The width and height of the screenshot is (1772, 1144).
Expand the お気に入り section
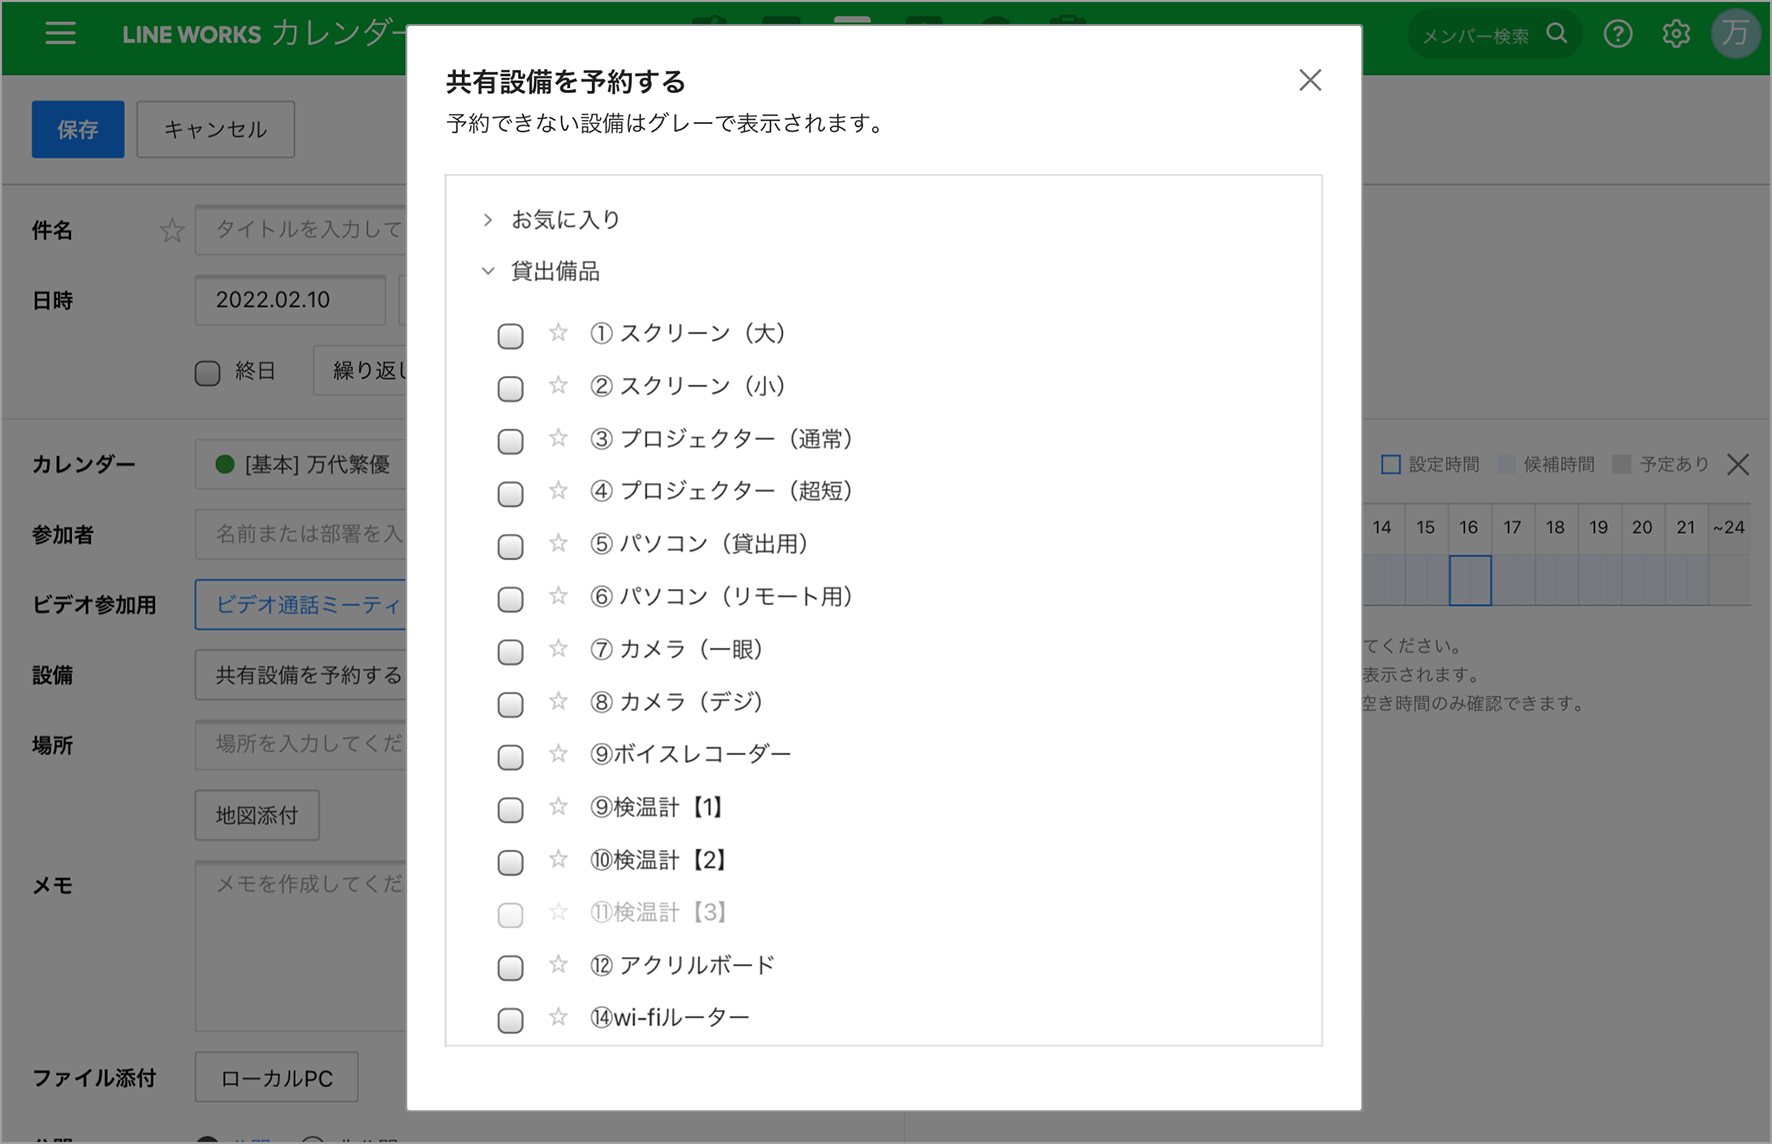pyautogui.click(x=488, y=220)
